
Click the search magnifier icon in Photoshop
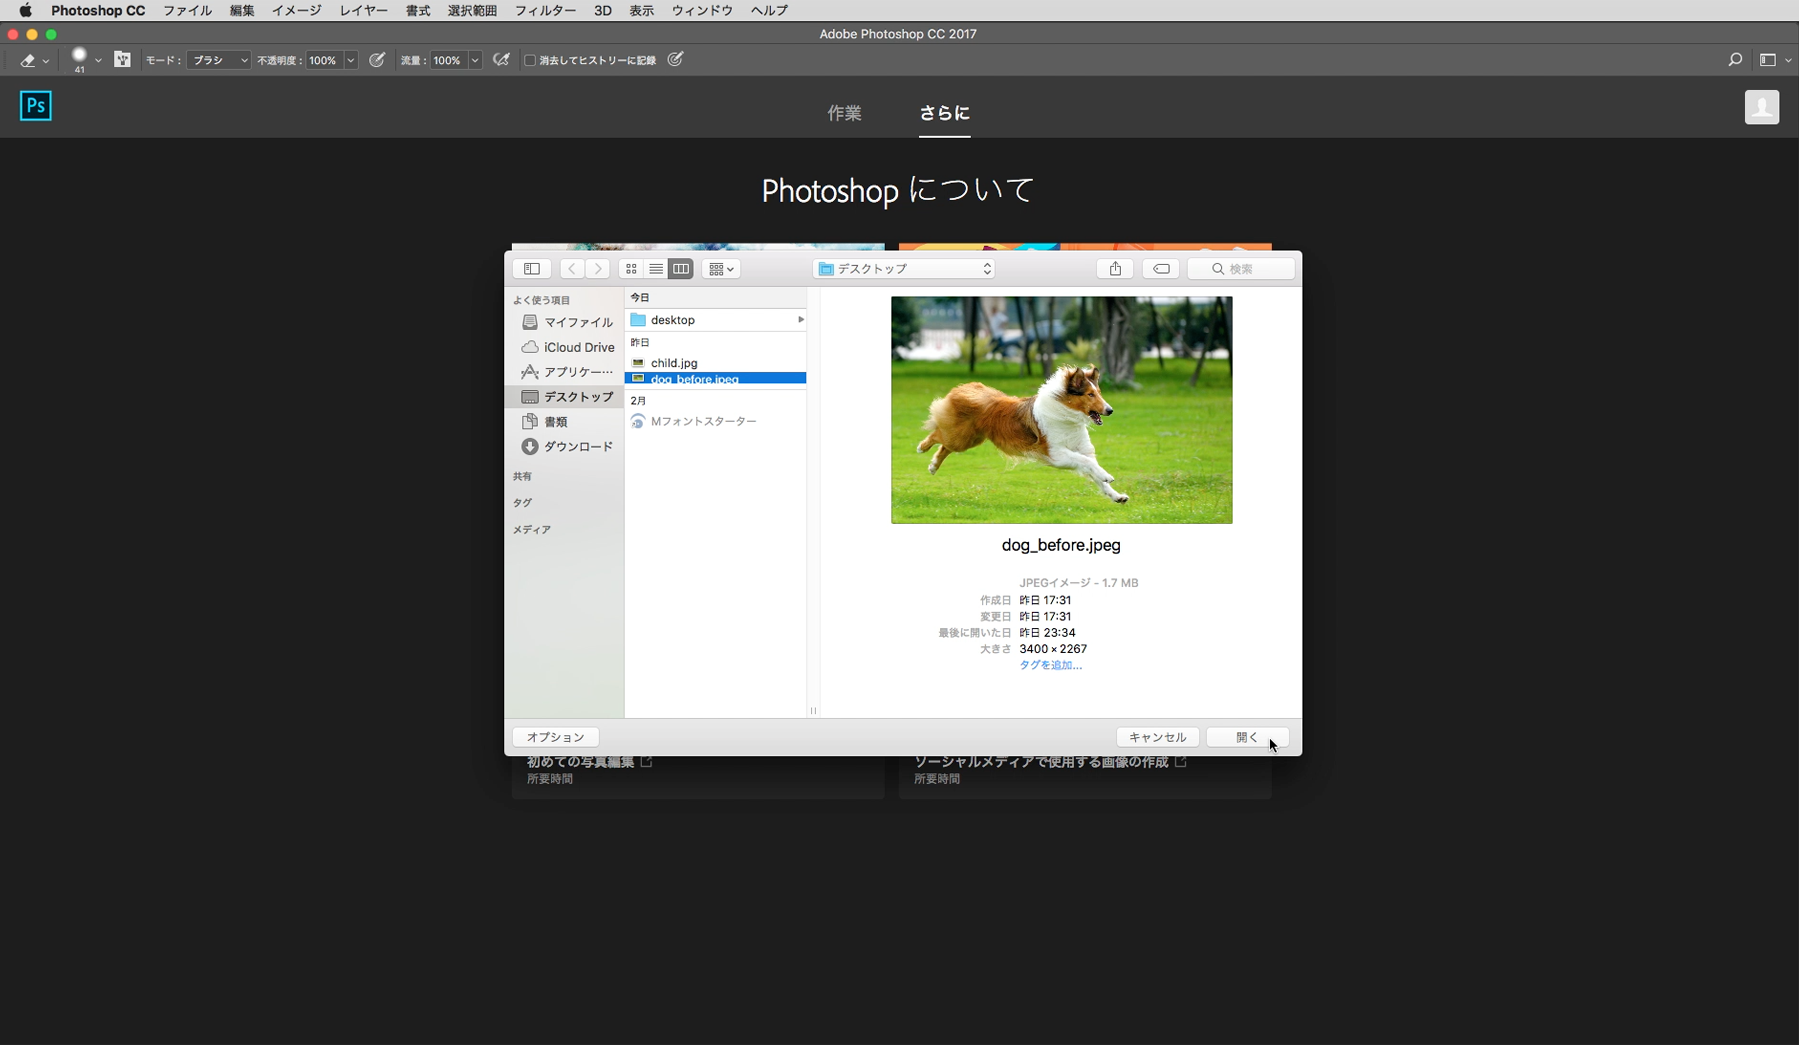(1735, 60)
